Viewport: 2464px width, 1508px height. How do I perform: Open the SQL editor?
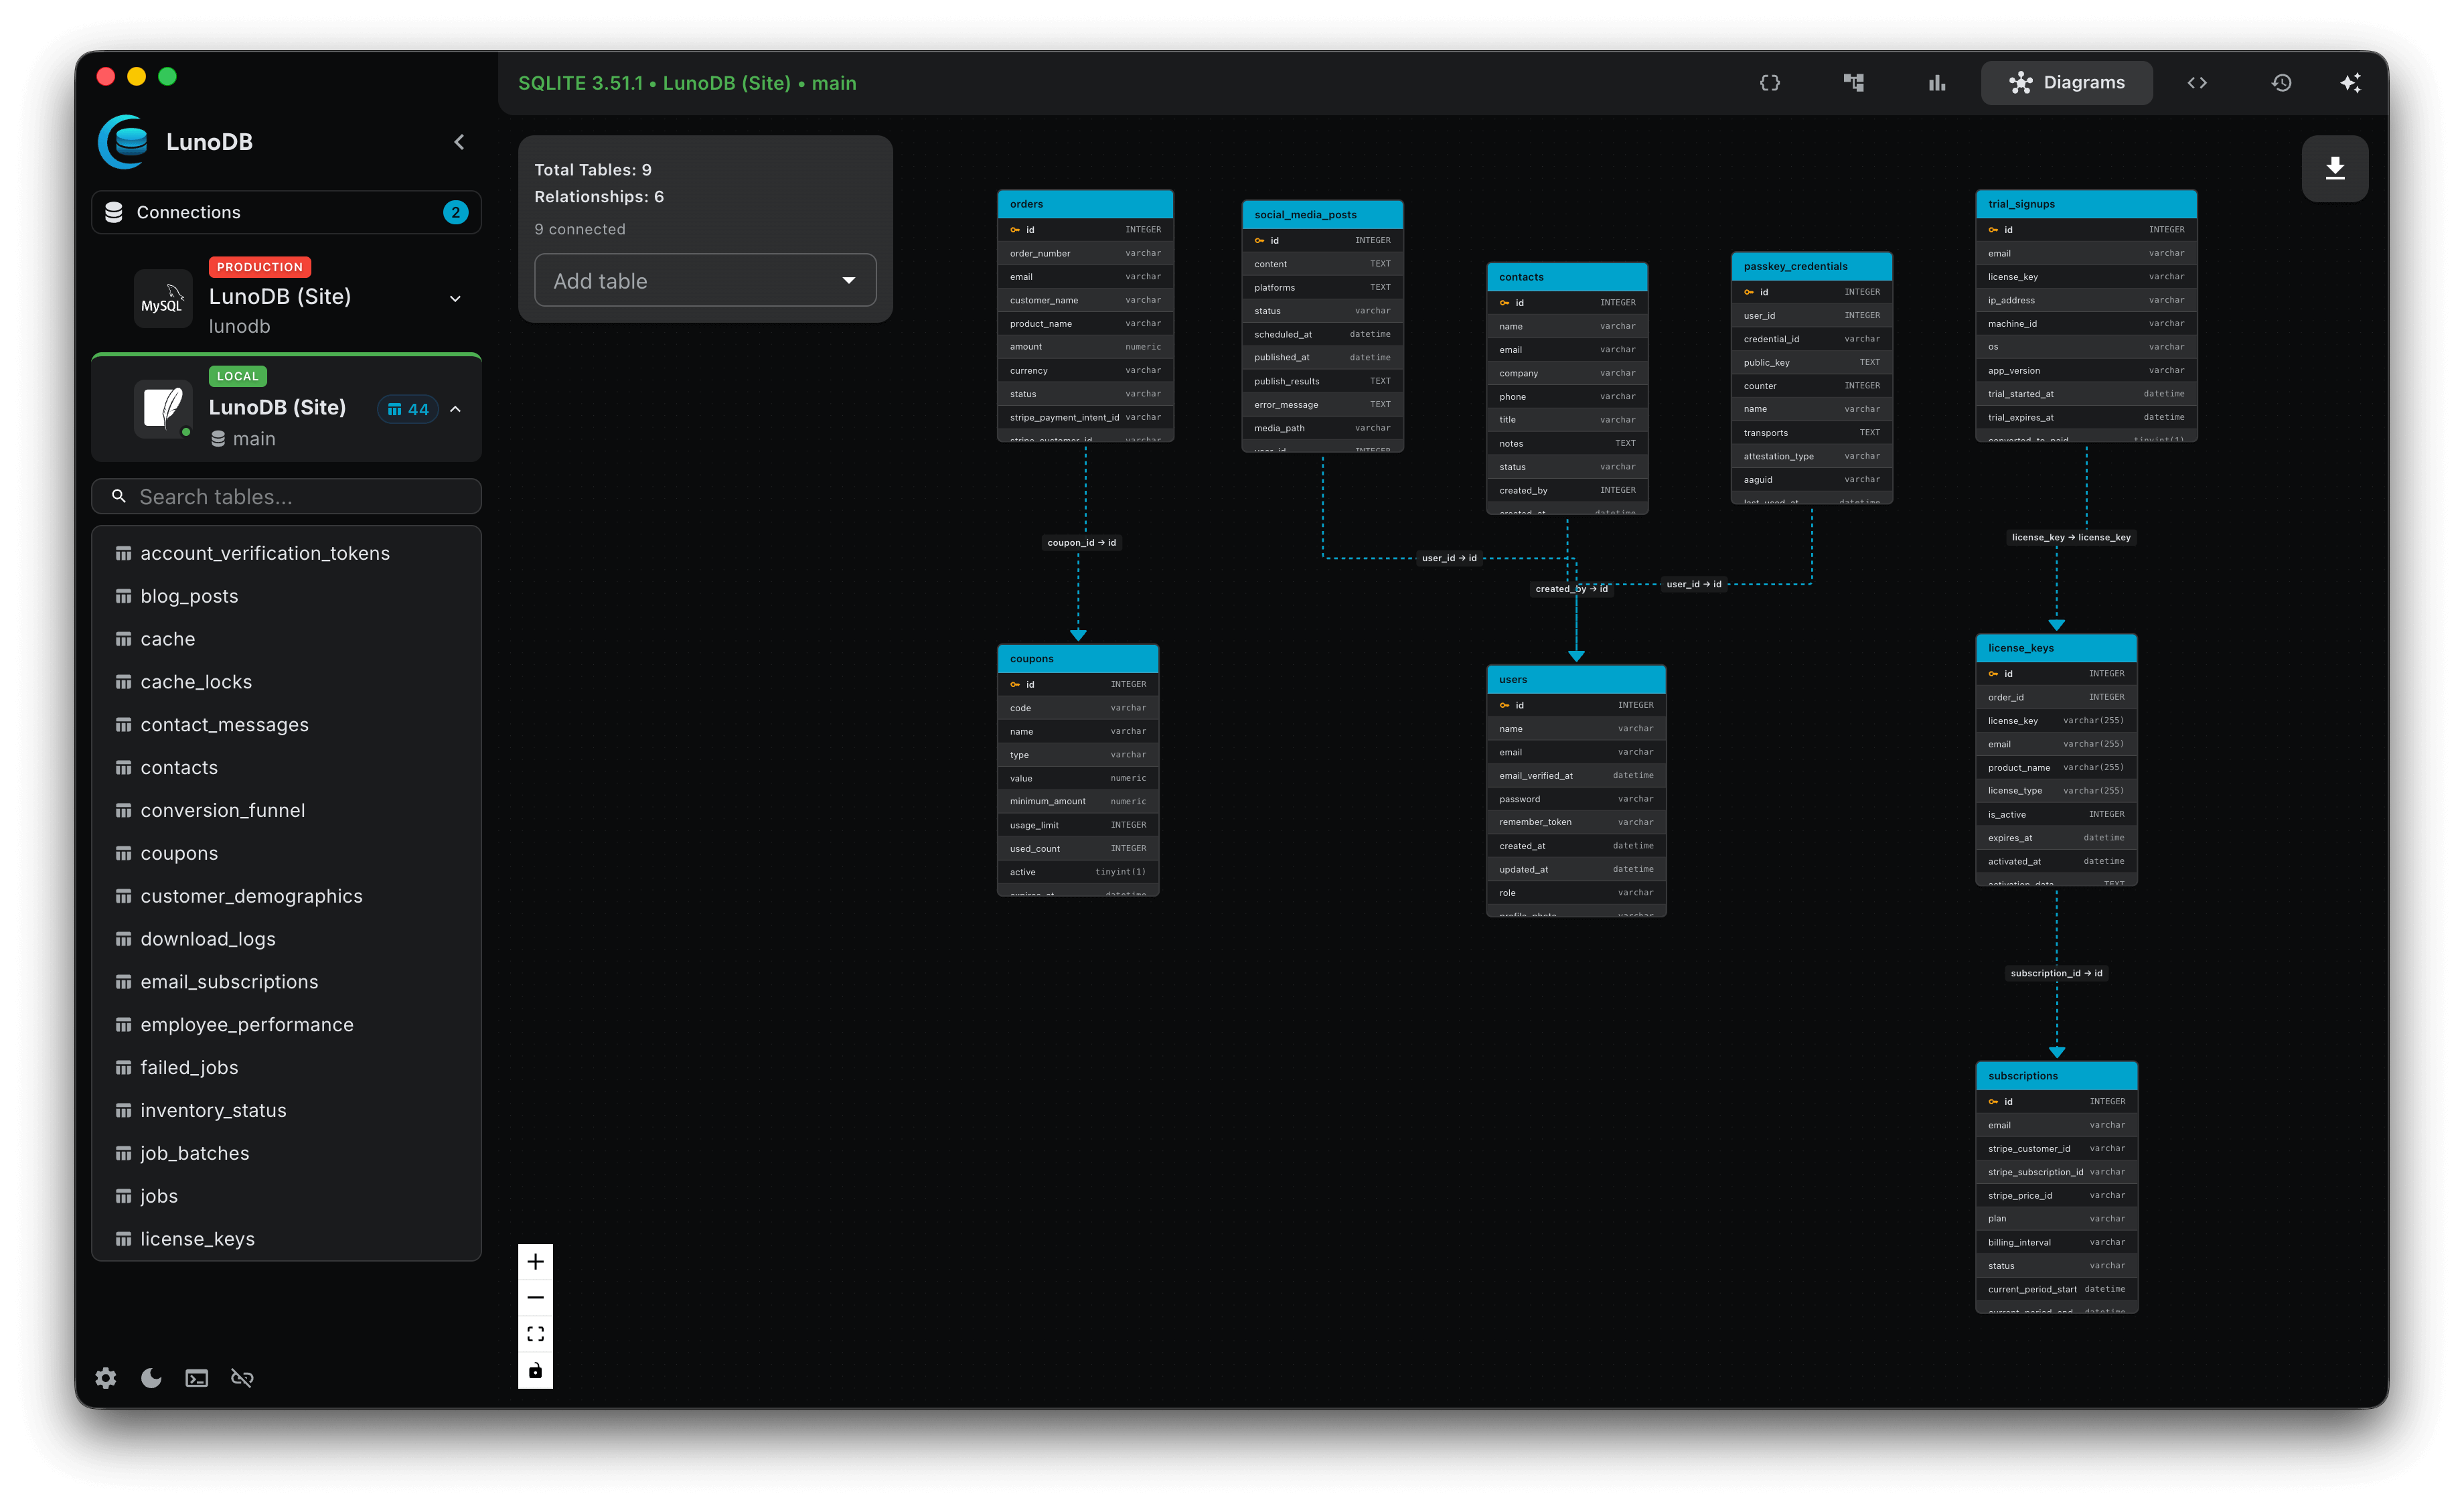click(1770, 83)
